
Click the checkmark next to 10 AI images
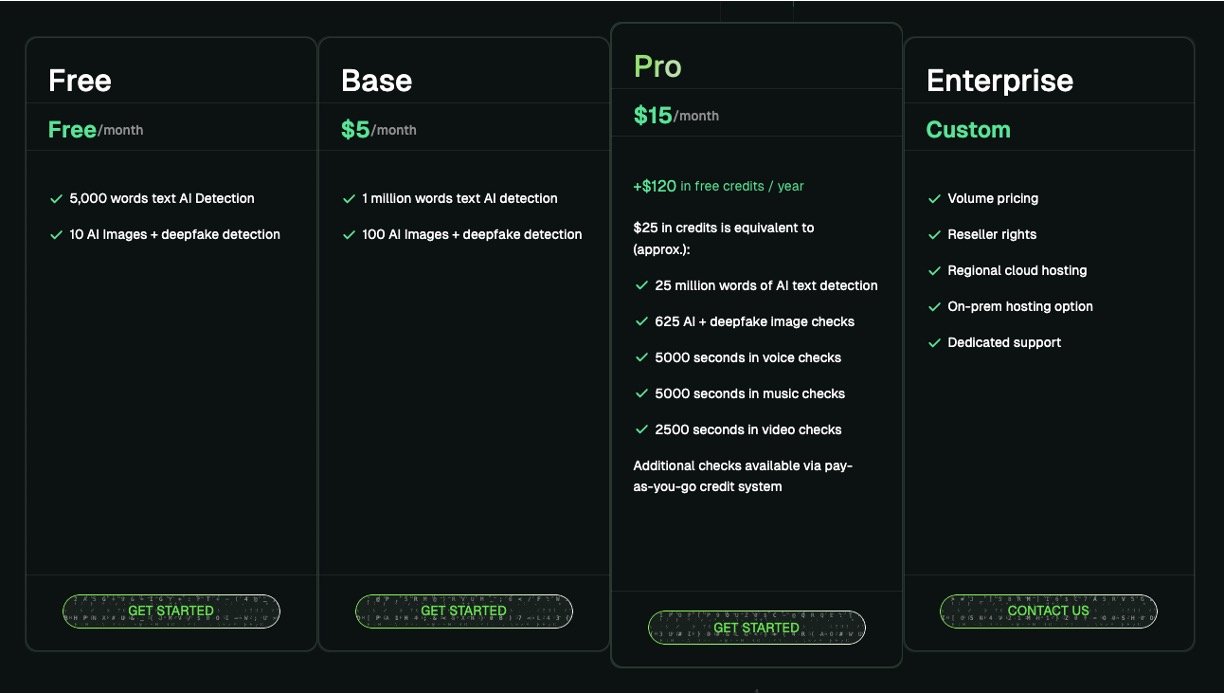(56, 235)
